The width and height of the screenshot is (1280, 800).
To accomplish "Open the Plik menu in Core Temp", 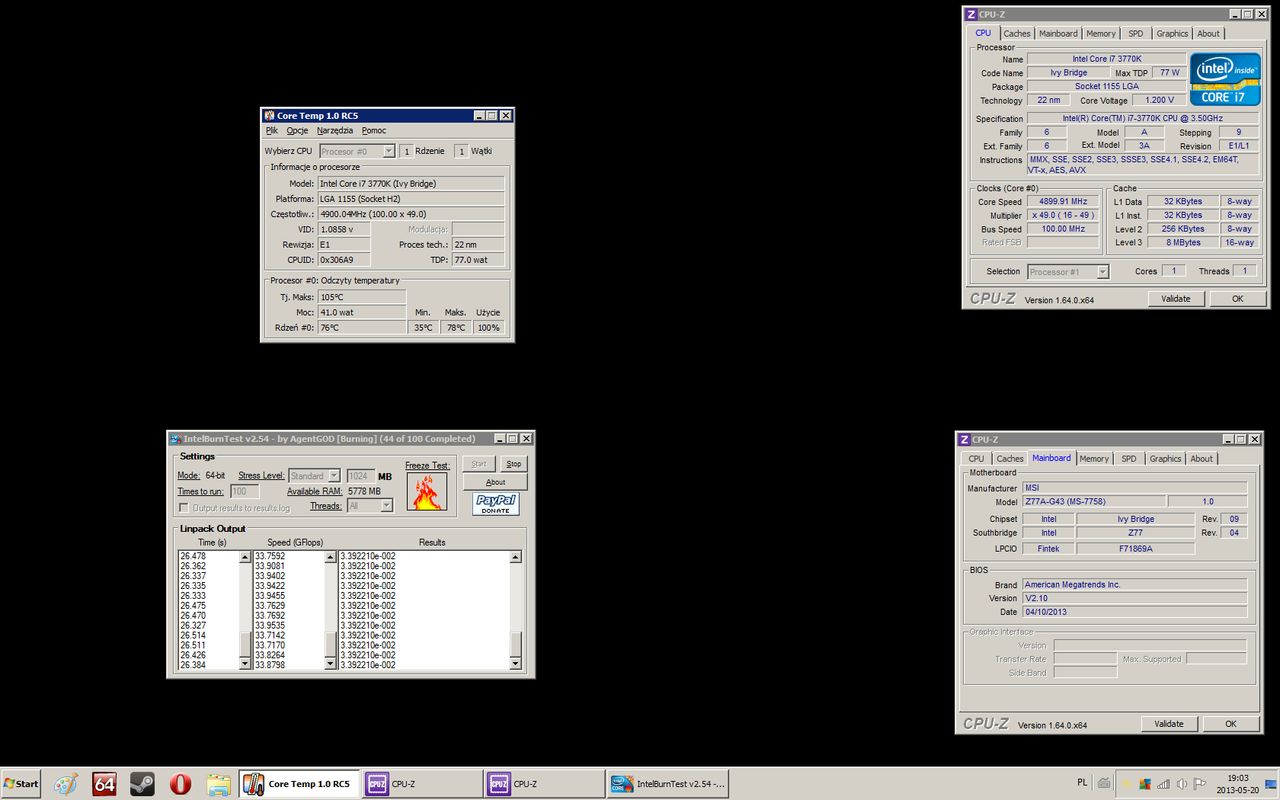I will pyautogui.click(x=272, y=131).
